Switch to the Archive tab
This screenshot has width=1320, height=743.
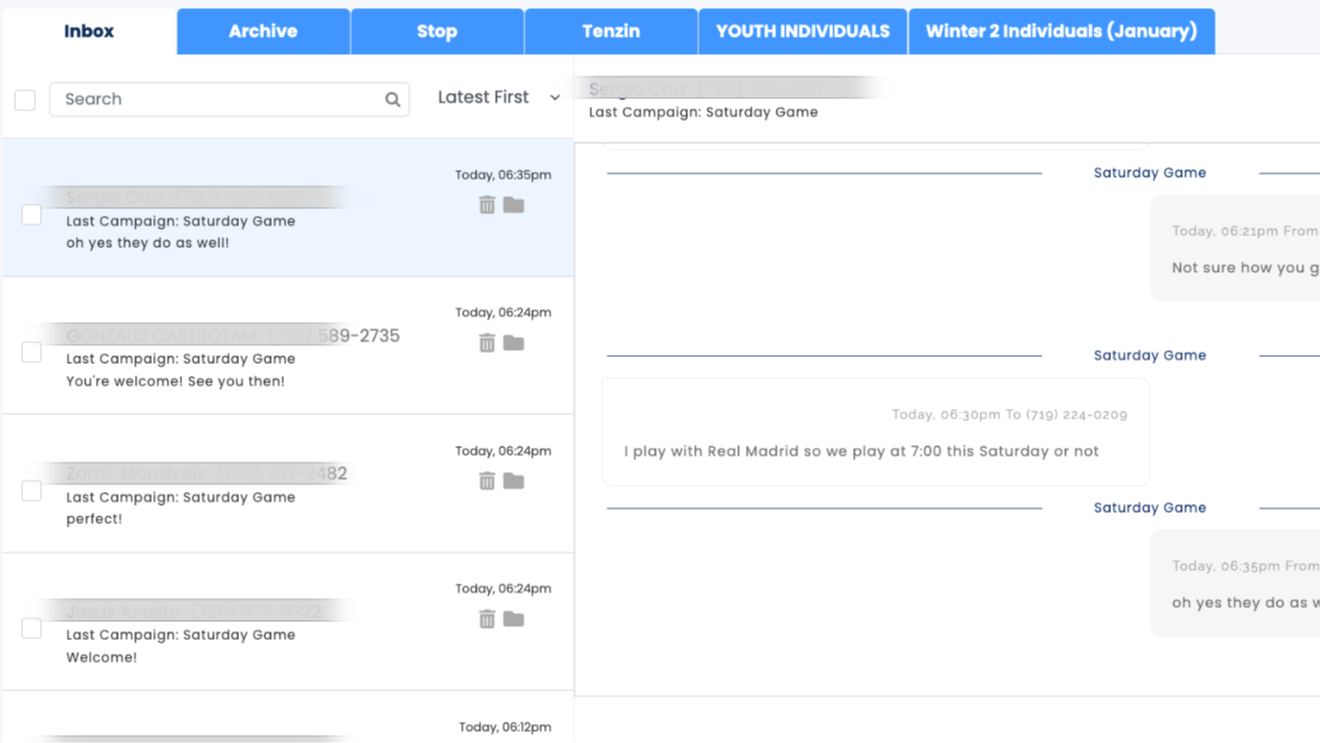(x=263, y=31)
